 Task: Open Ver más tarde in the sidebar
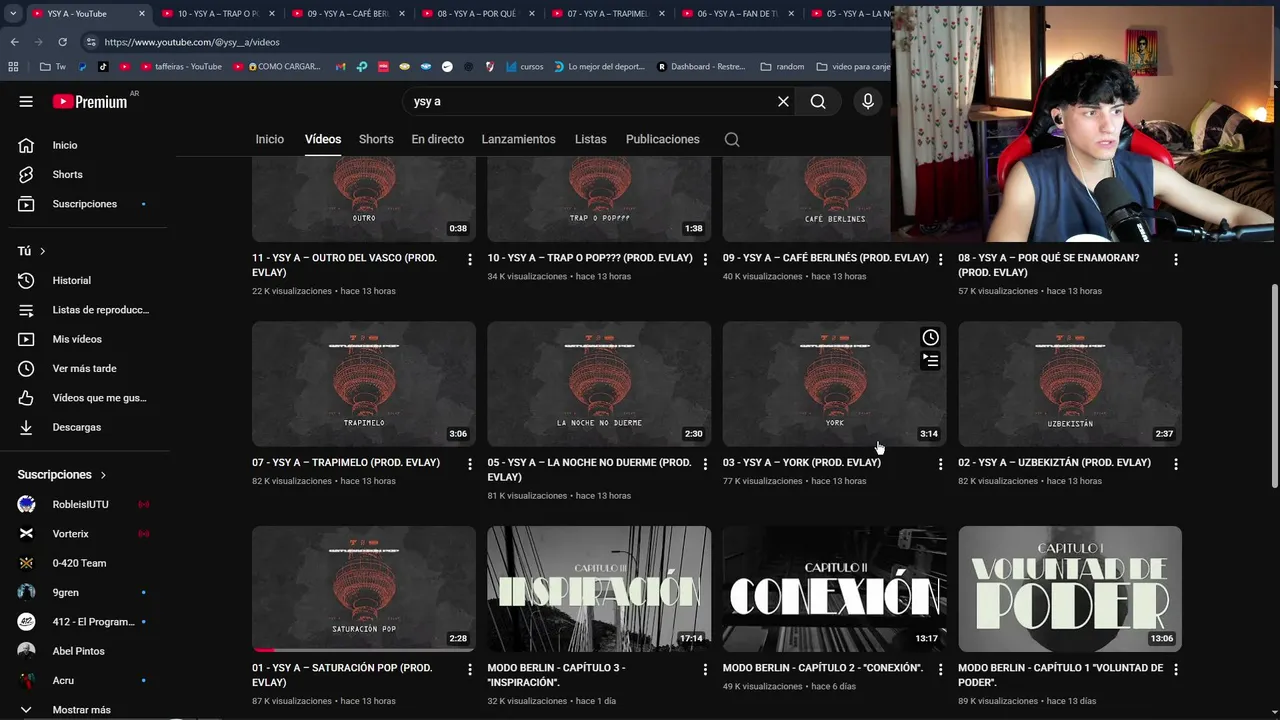pyautogui.click(x=85, y=368)
